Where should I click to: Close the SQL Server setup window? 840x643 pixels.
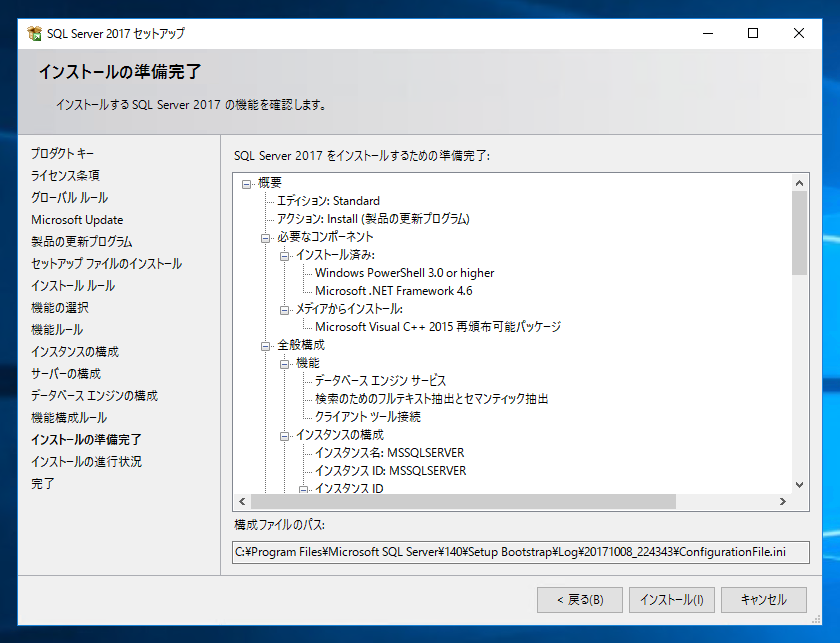click(x=798, y=33)
